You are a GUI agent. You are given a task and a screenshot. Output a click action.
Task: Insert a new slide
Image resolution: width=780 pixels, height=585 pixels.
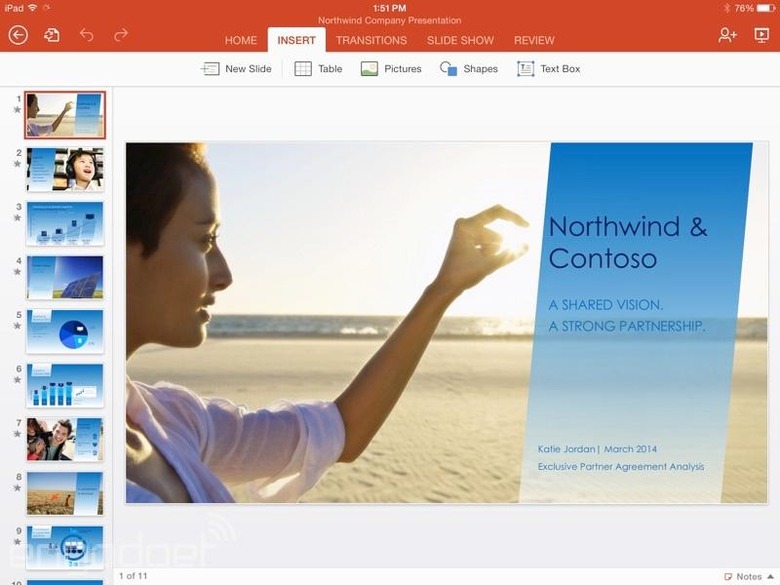pos(236,69)
